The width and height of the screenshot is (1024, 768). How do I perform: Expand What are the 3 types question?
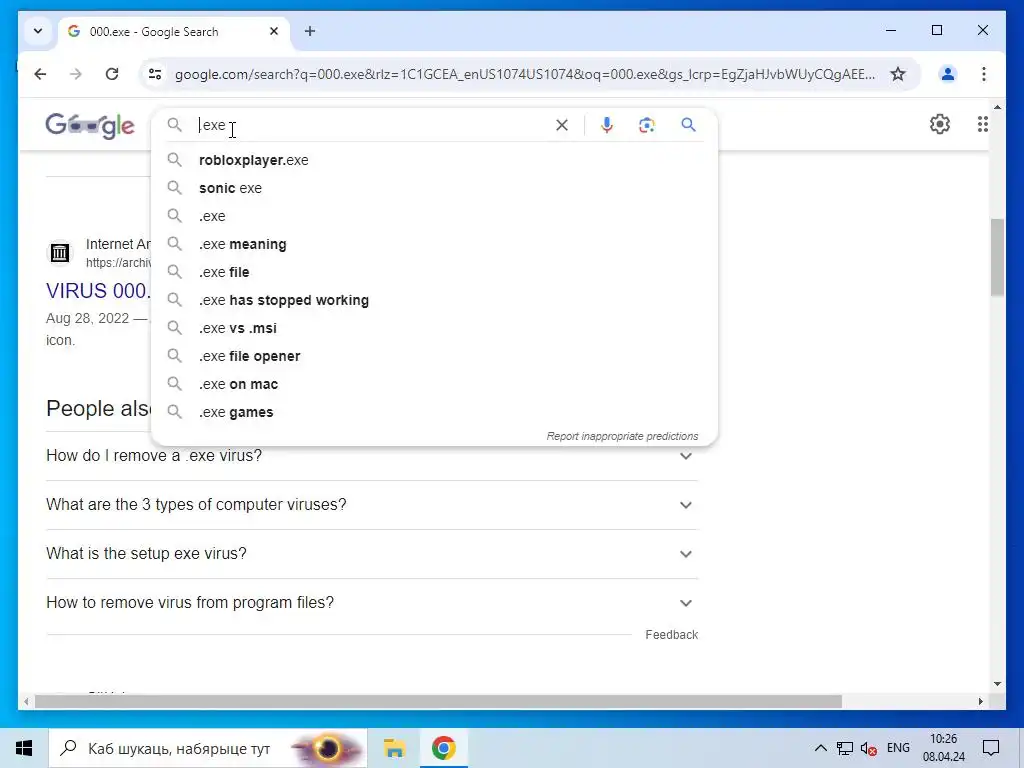coord(372,505)
